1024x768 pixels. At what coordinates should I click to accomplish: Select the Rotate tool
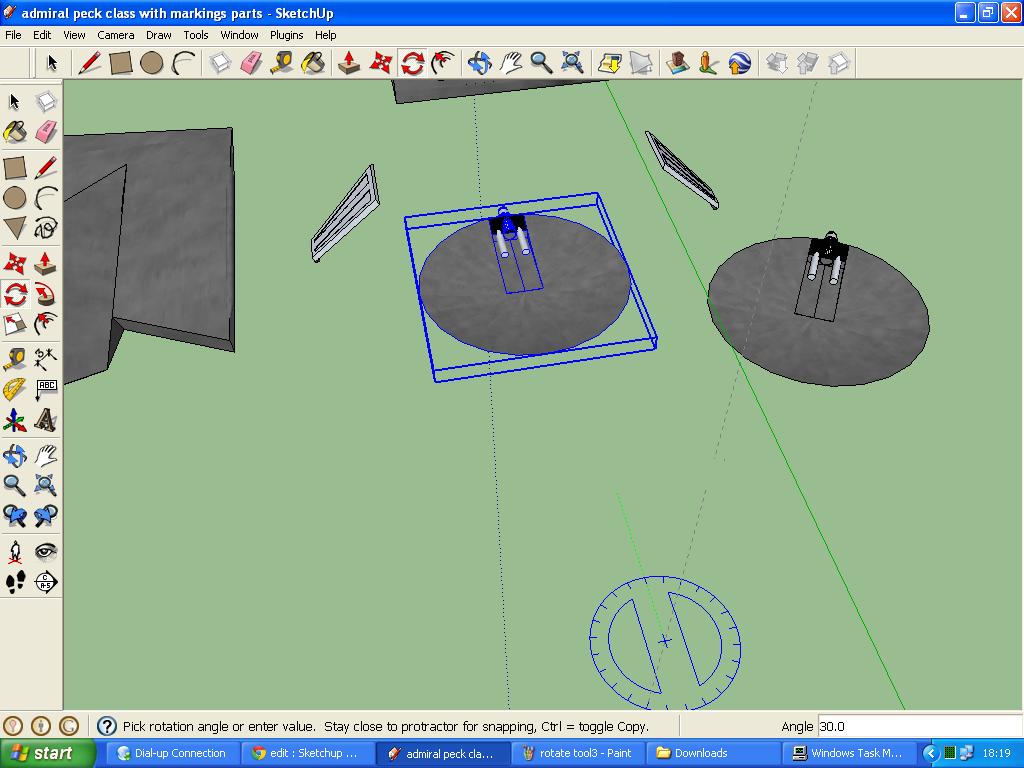click(x=14, y=292)
